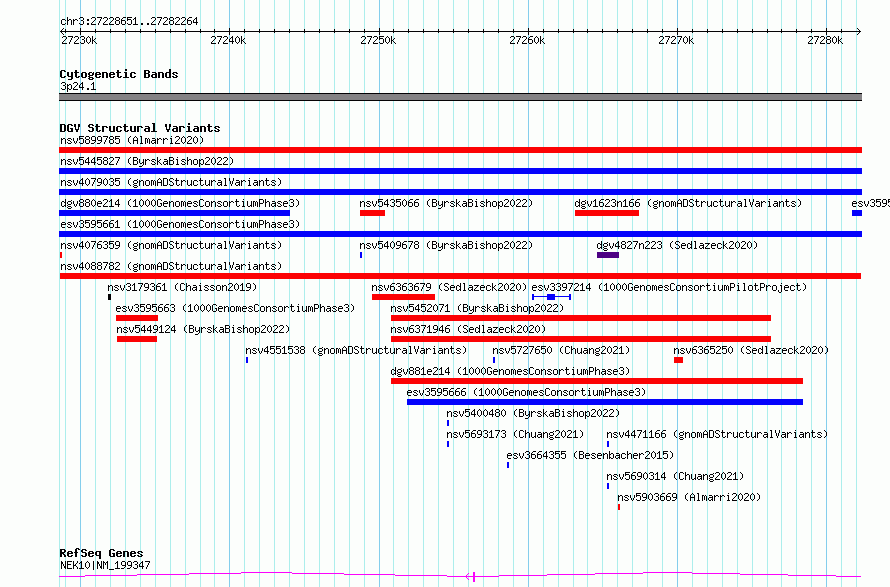Click the Cytogenetic Bands track title
Screen dimensions: 890x587
click(x=119, y=74)
